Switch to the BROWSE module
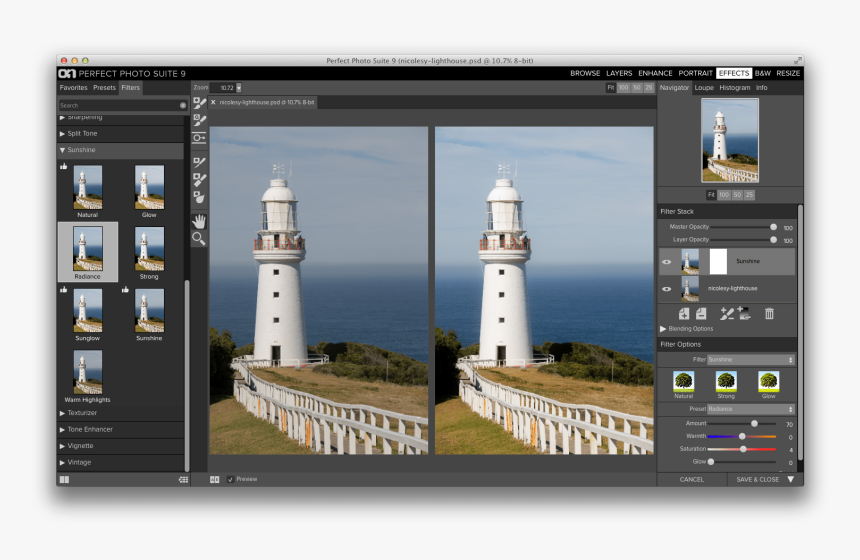This screenshot has width=860, height=560. [585, 73]
